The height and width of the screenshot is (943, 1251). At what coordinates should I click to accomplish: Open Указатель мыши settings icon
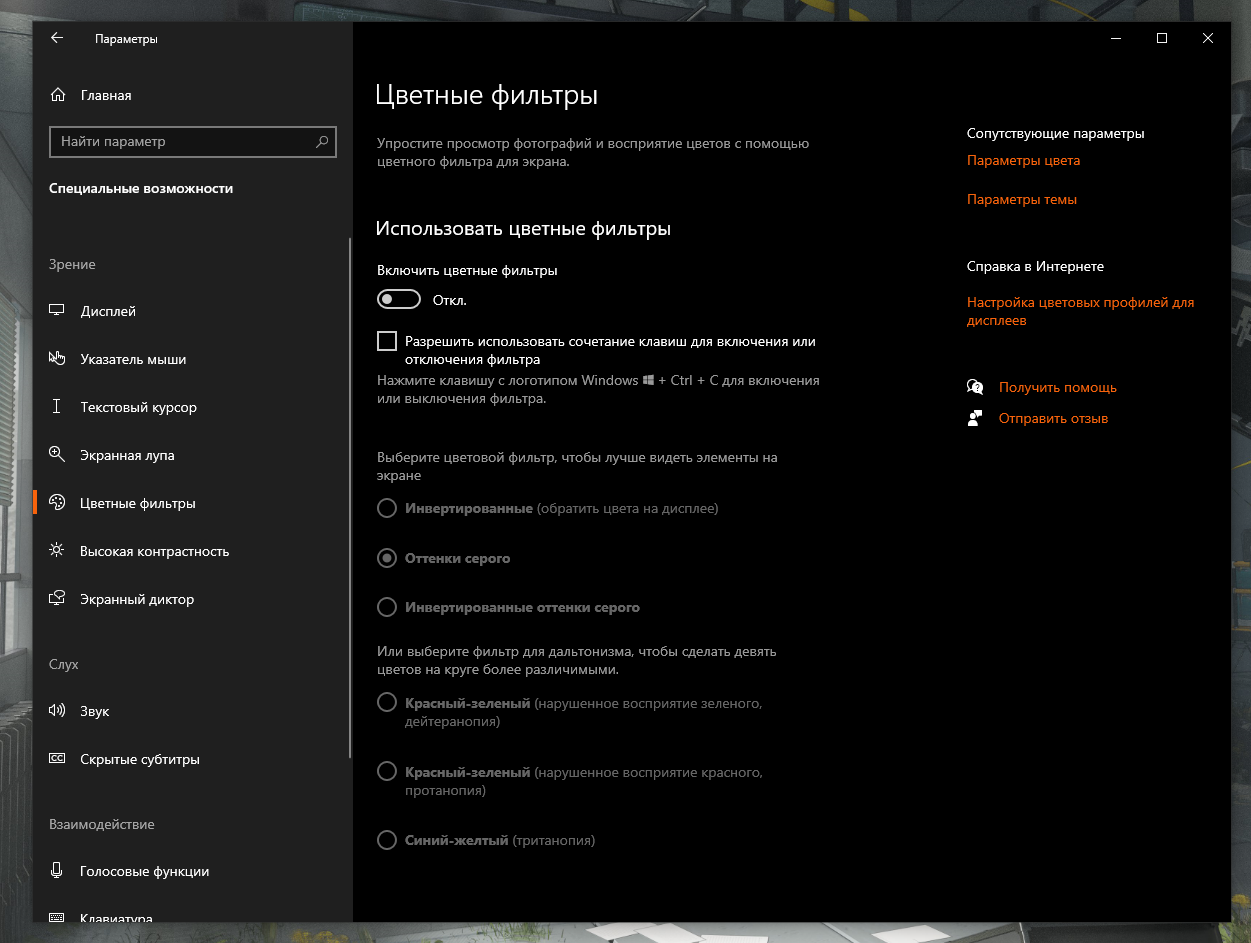pos(57,359)
